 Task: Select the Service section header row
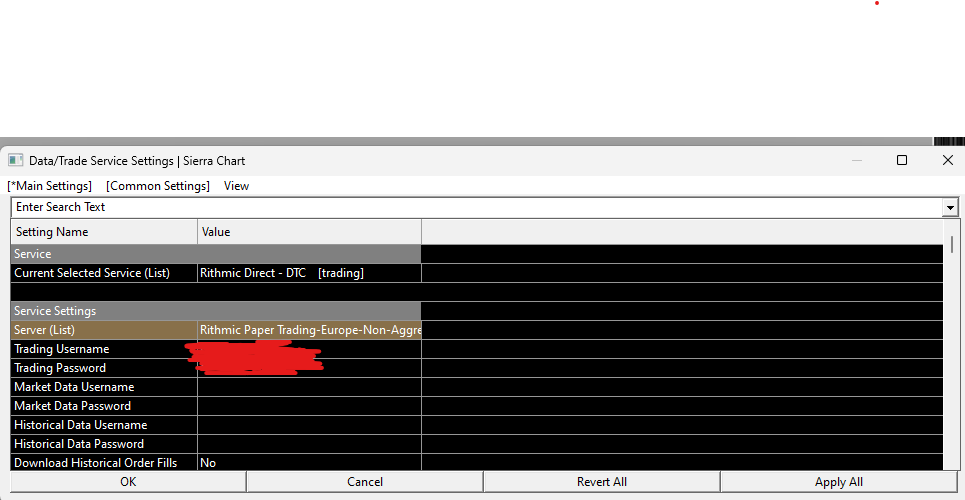(216, 254)
